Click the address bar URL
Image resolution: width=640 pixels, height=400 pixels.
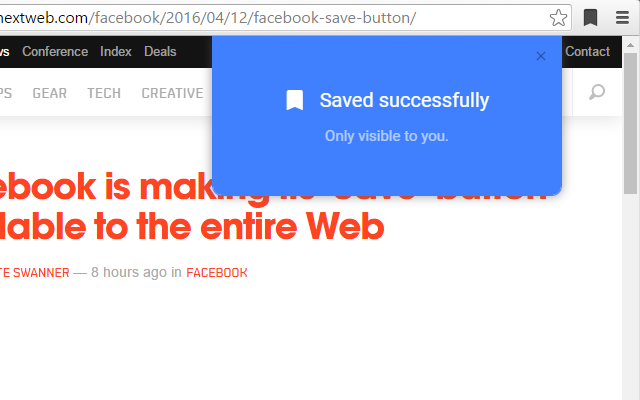(208, 18)
